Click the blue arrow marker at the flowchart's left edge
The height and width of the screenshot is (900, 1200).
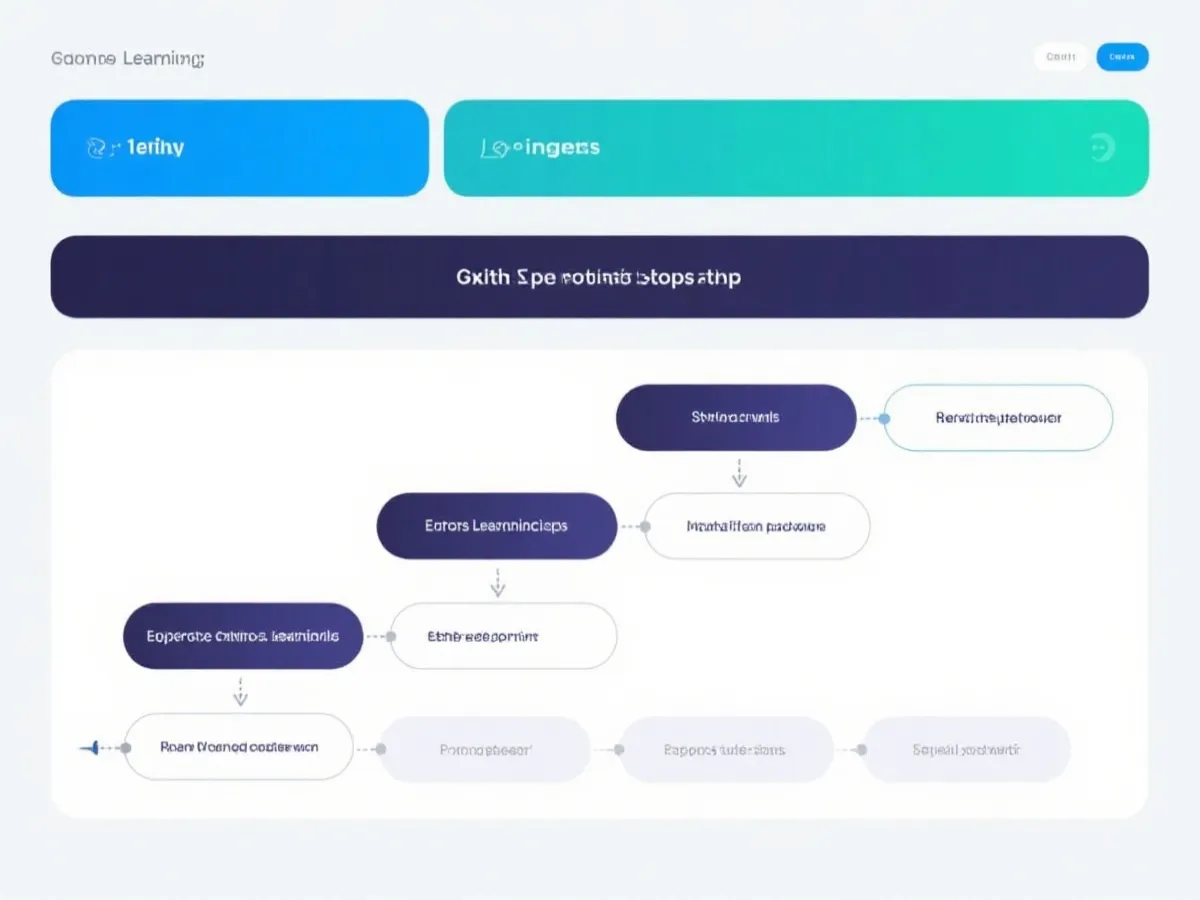click(x=91, y=747)
